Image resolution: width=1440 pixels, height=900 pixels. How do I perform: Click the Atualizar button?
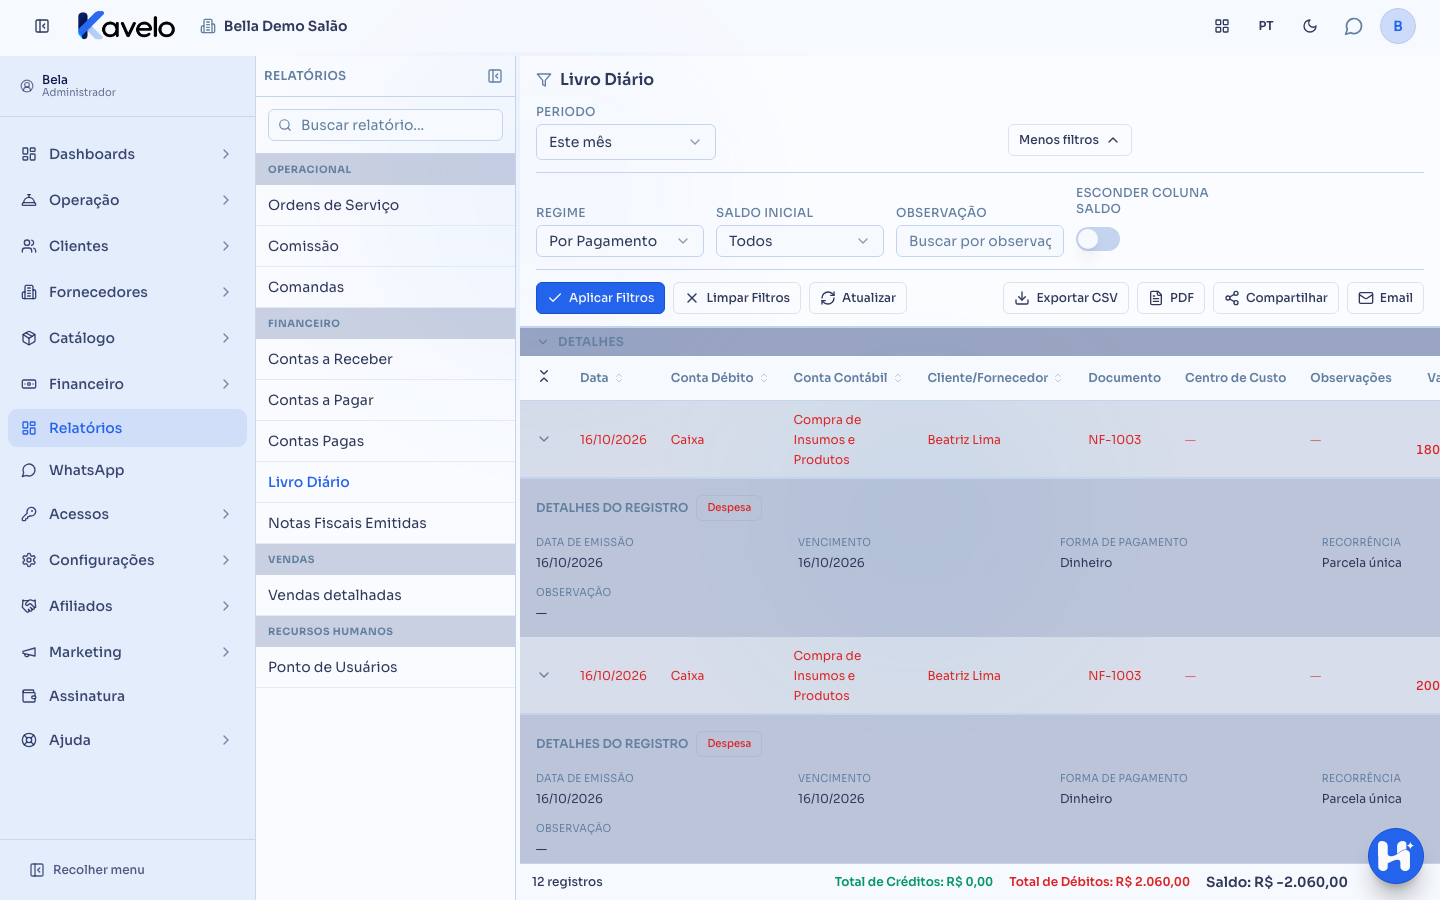tap(858, 298)
